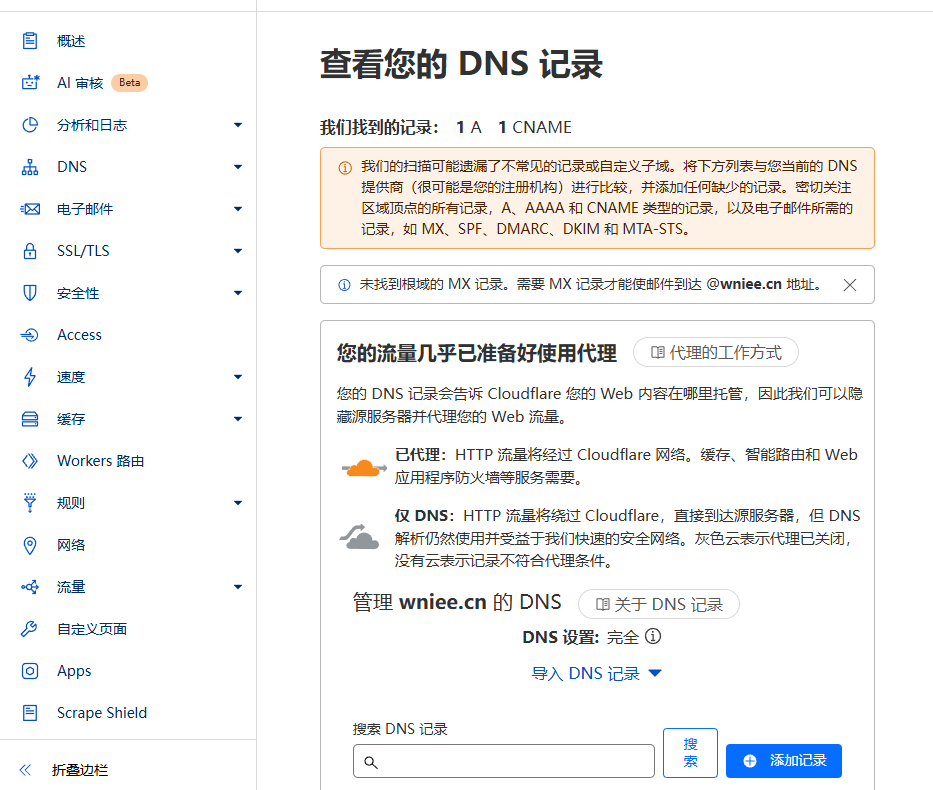Open the Apps sidebar item
933x790 pixels.
pos(74,671)
